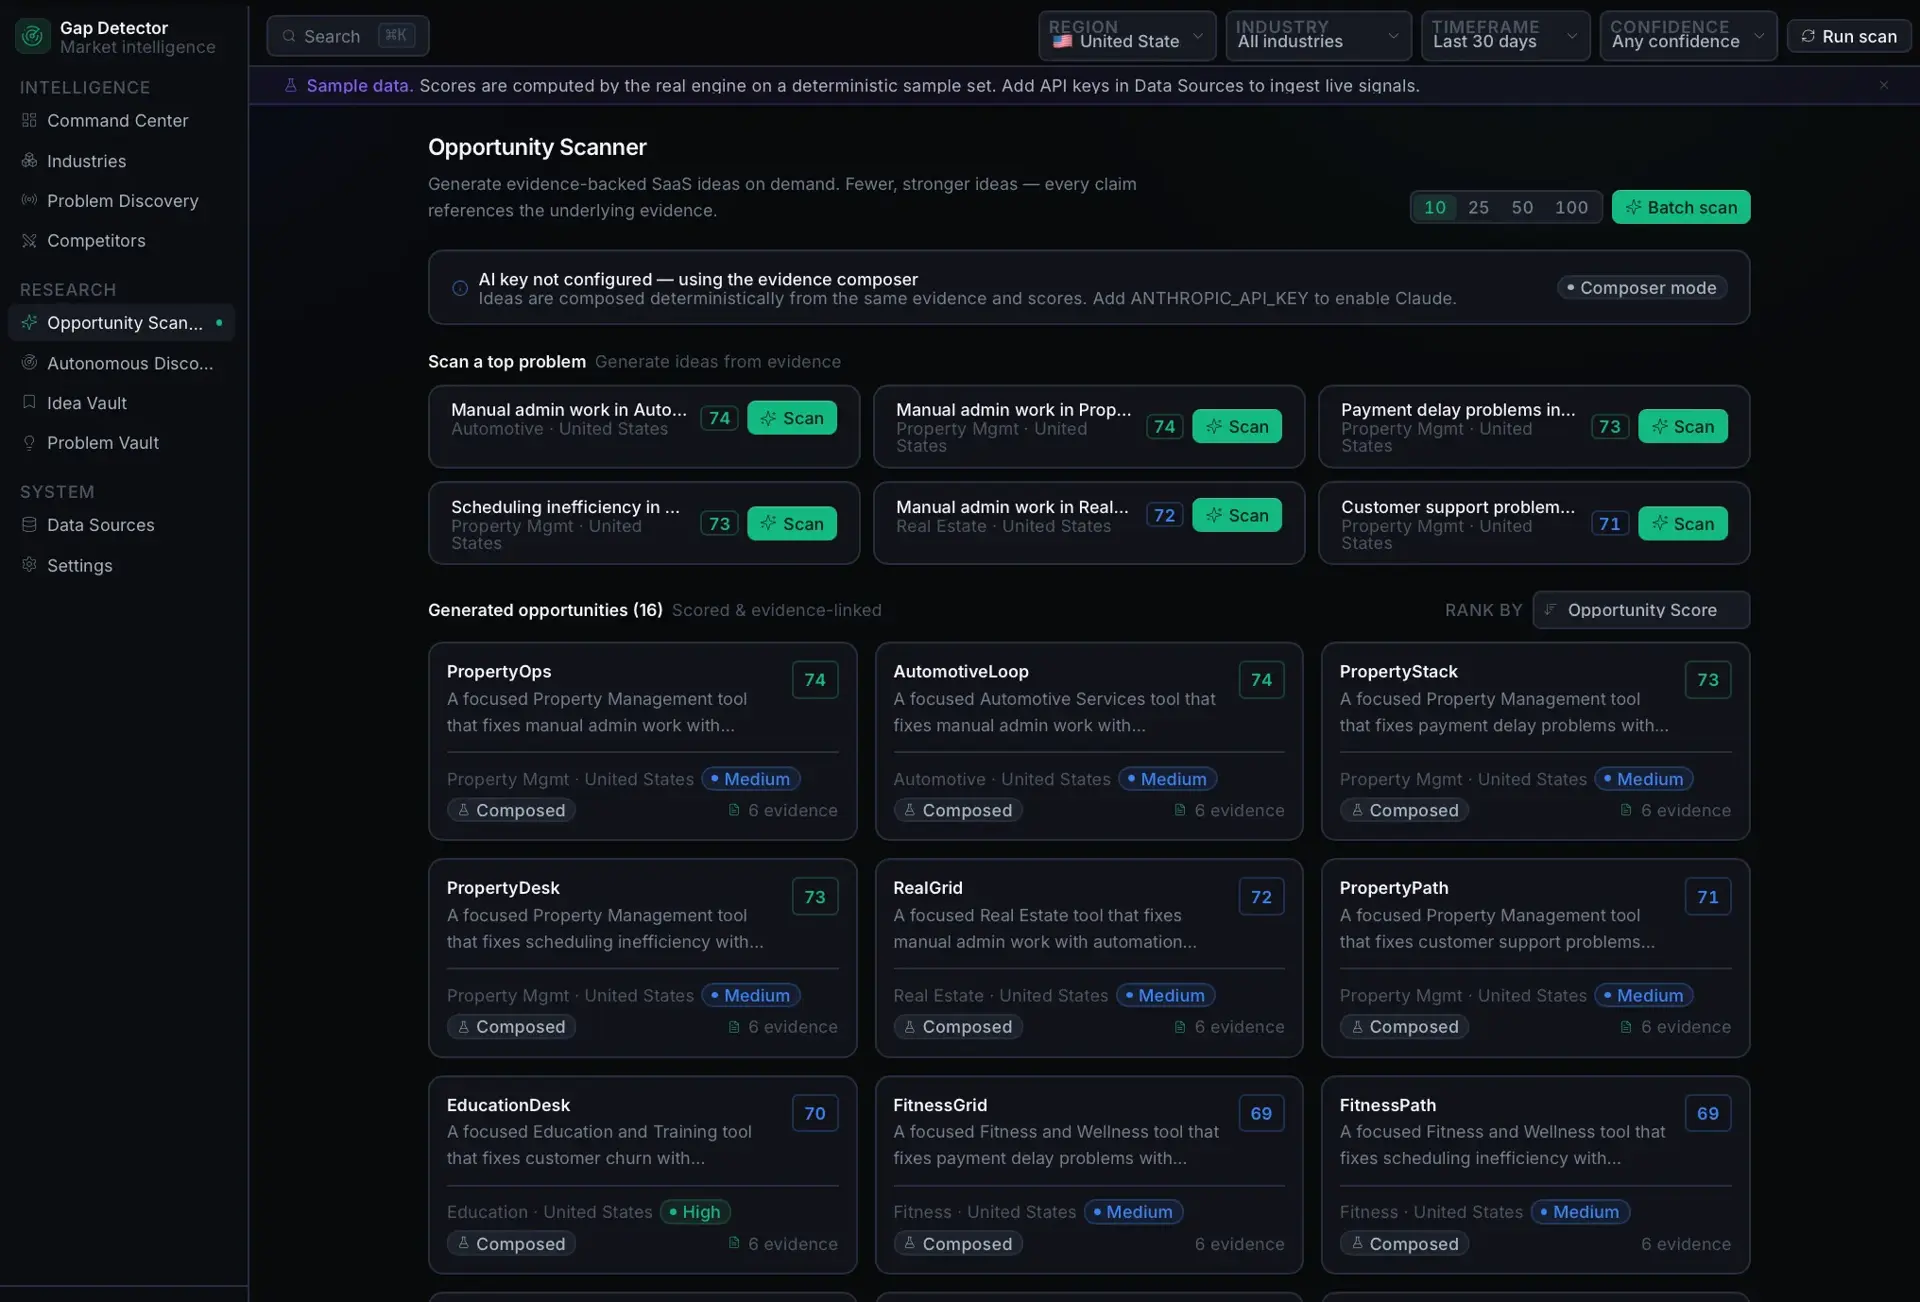Image resolution: width=1920 pixels, height=1302 pixels.
Task: Open the Rank By Opportunity Score dropdown
Action: pyautogui.click(x=1641, y=609)
